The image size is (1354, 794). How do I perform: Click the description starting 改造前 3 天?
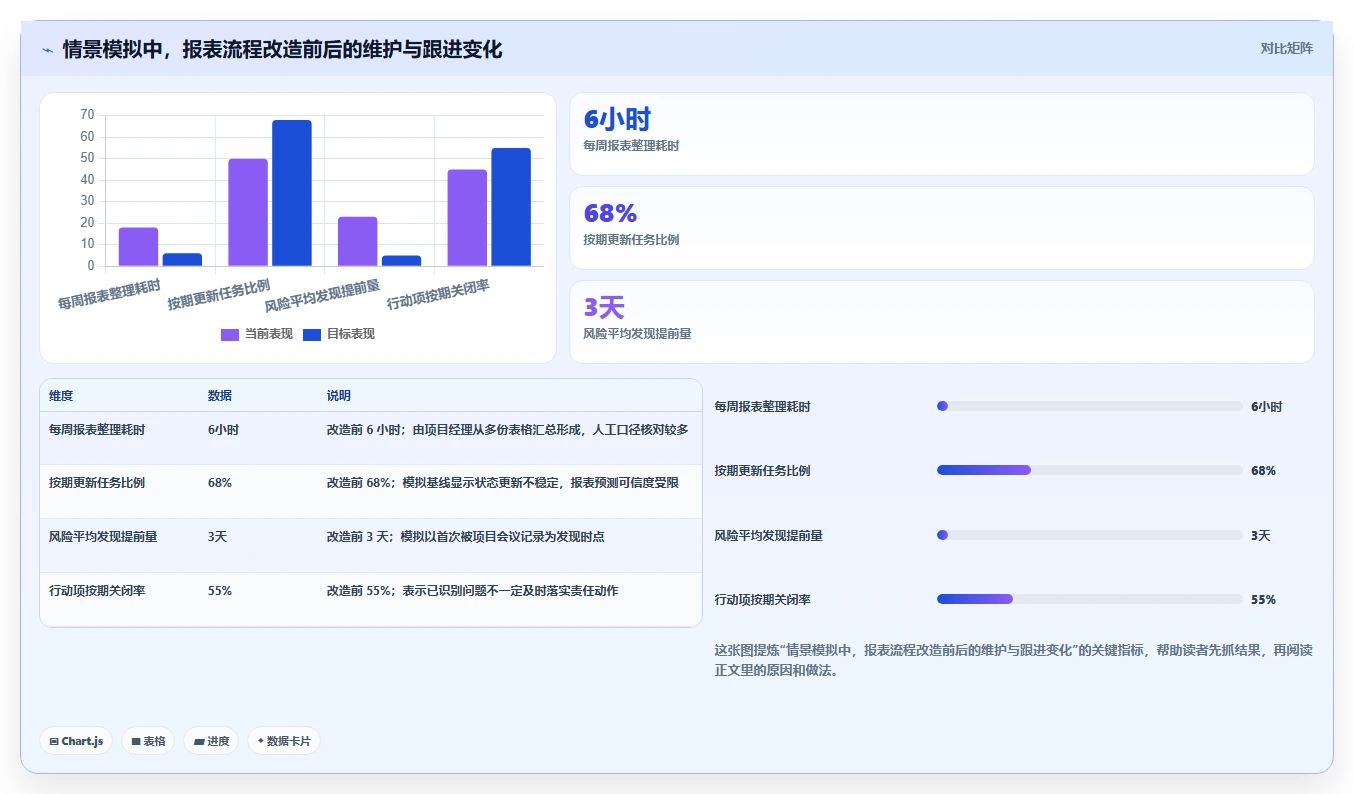point(466,536)
